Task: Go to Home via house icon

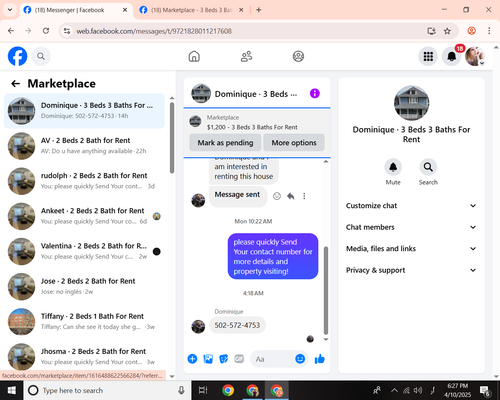Action: [194, 56]
